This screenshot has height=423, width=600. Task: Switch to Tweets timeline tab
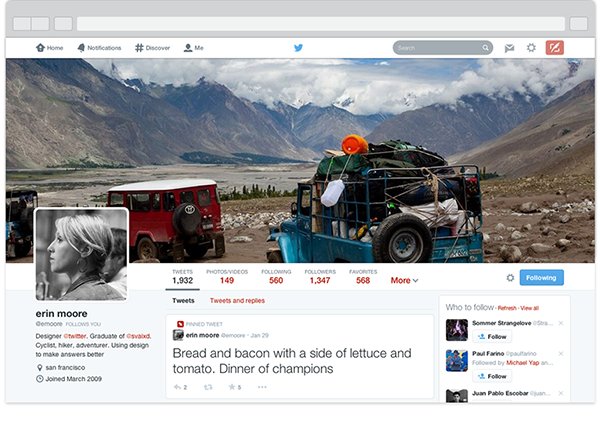coord(183,301)
